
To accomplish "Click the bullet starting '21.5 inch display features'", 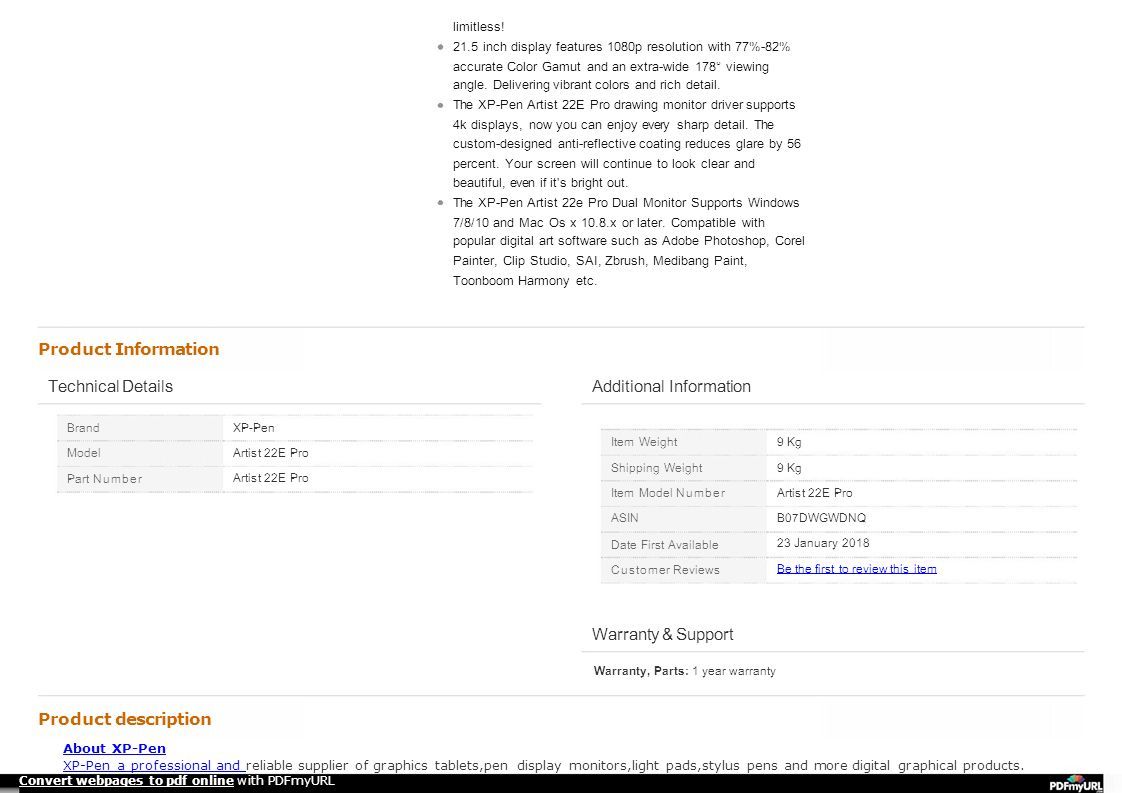I will point(621,66).
